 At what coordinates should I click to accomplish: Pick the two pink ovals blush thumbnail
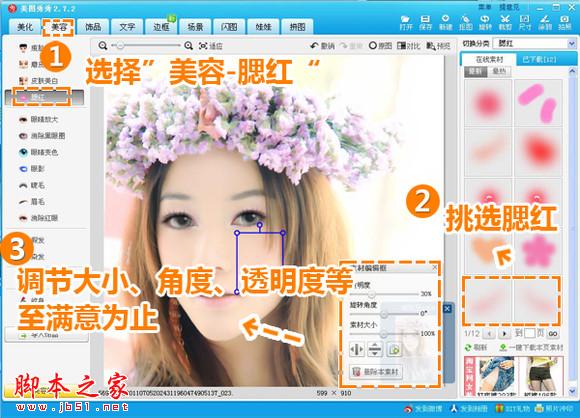pos(538,103)
